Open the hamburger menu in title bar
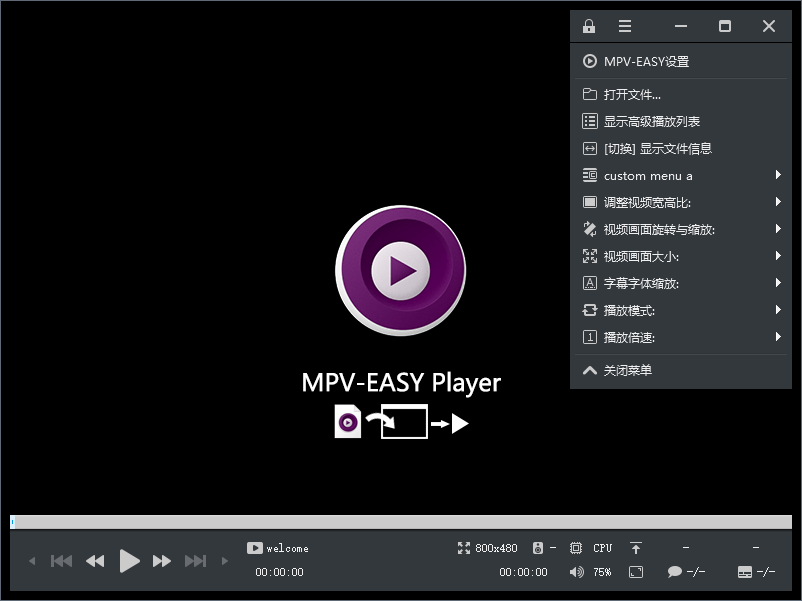Image resolution: width=802 pixels, height=601 pixels. point(625,26)
